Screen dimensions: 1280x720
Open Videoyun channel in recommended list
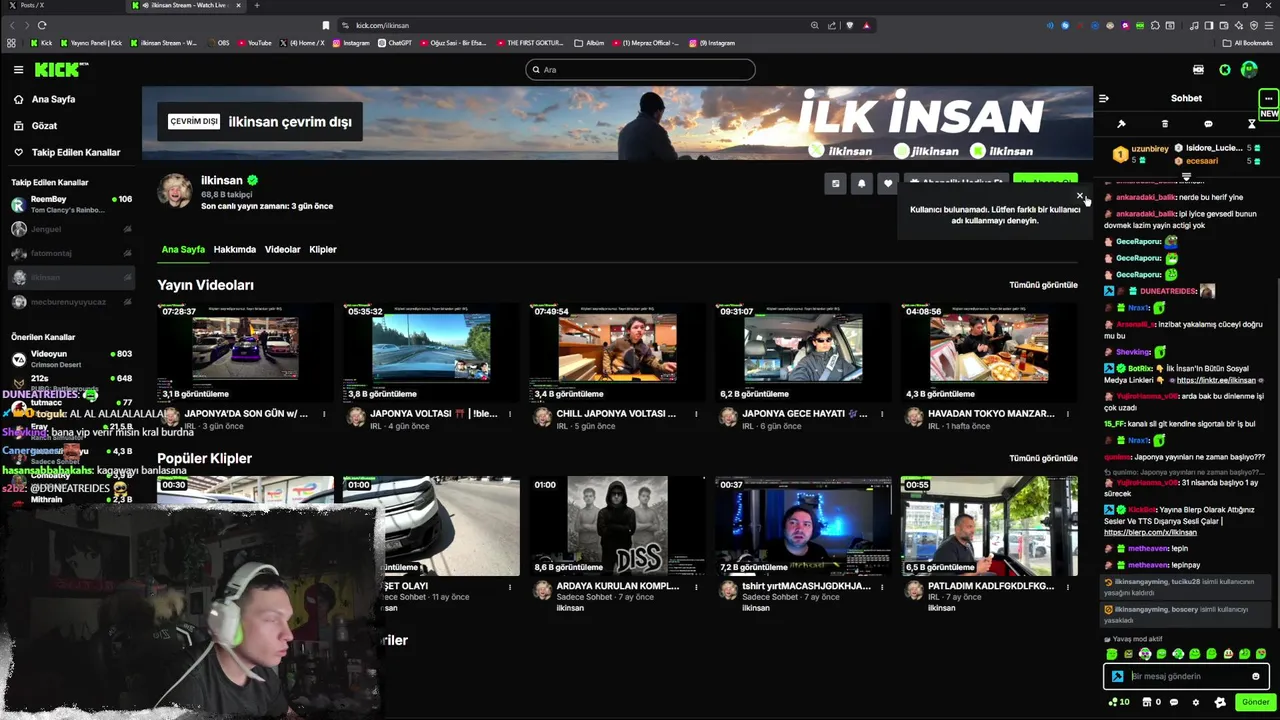[70, 358]
